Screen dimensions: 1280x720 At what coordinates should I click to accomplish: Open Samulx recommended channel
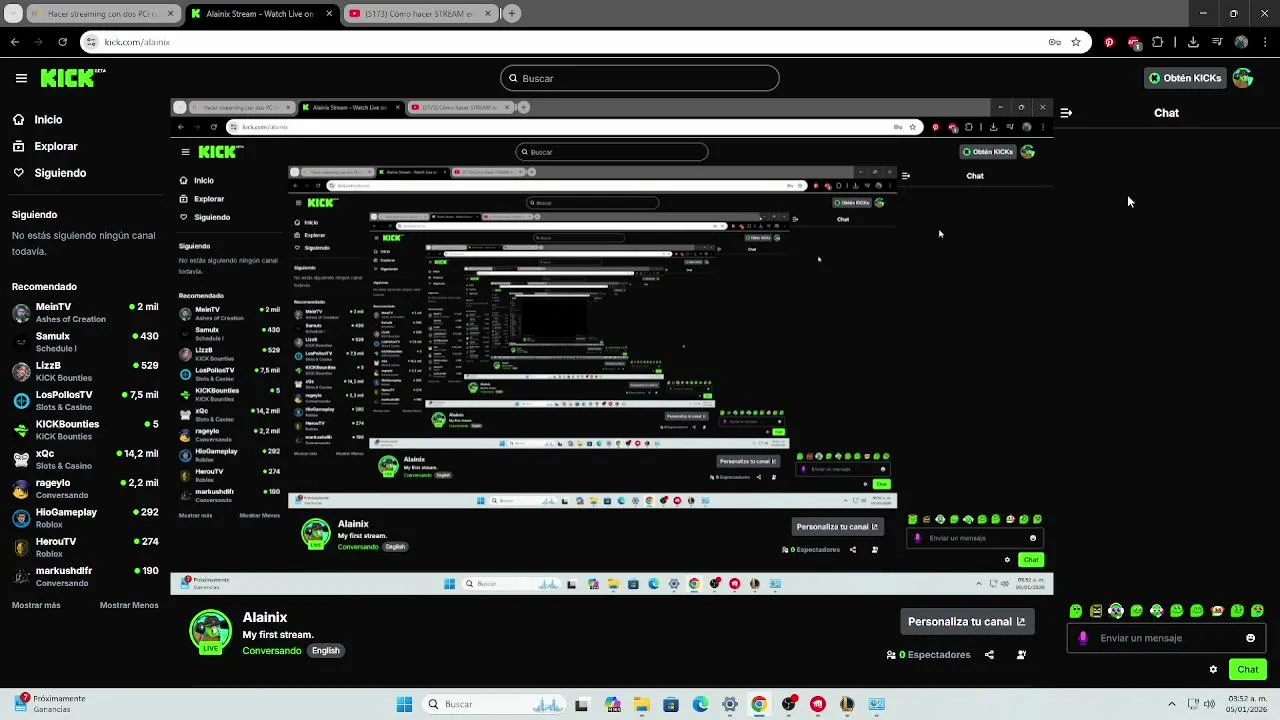point(85,342)
